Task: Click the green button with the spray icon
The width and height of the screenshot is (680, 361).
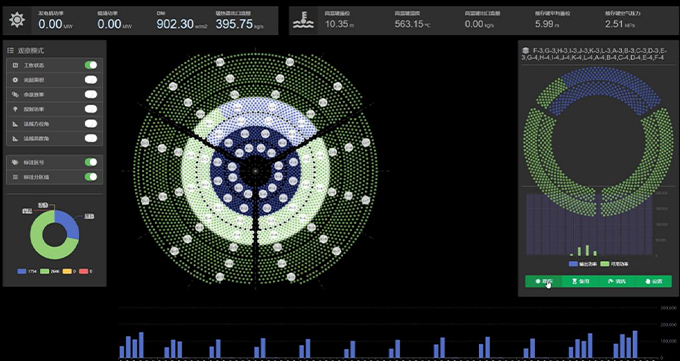Action: tap(617, 281)
